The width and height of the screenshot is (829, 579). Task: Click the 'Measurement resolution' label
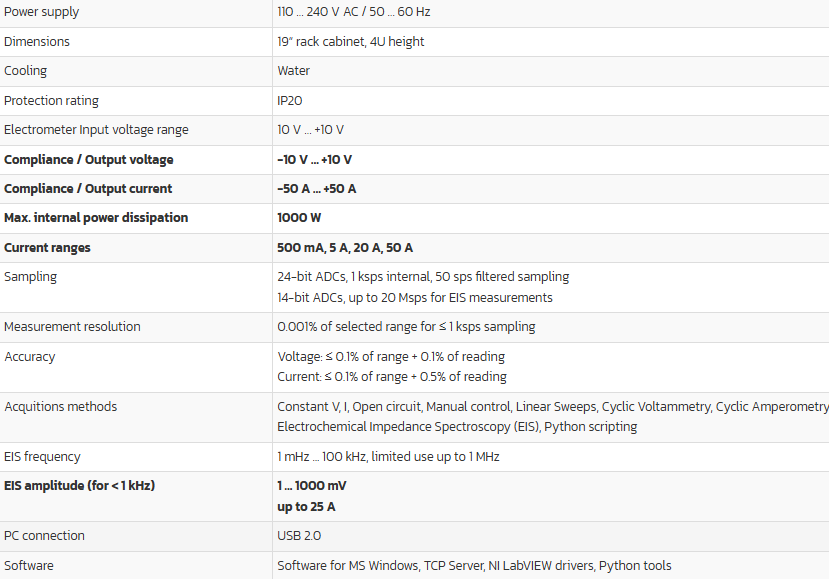[x=72, y=326]
